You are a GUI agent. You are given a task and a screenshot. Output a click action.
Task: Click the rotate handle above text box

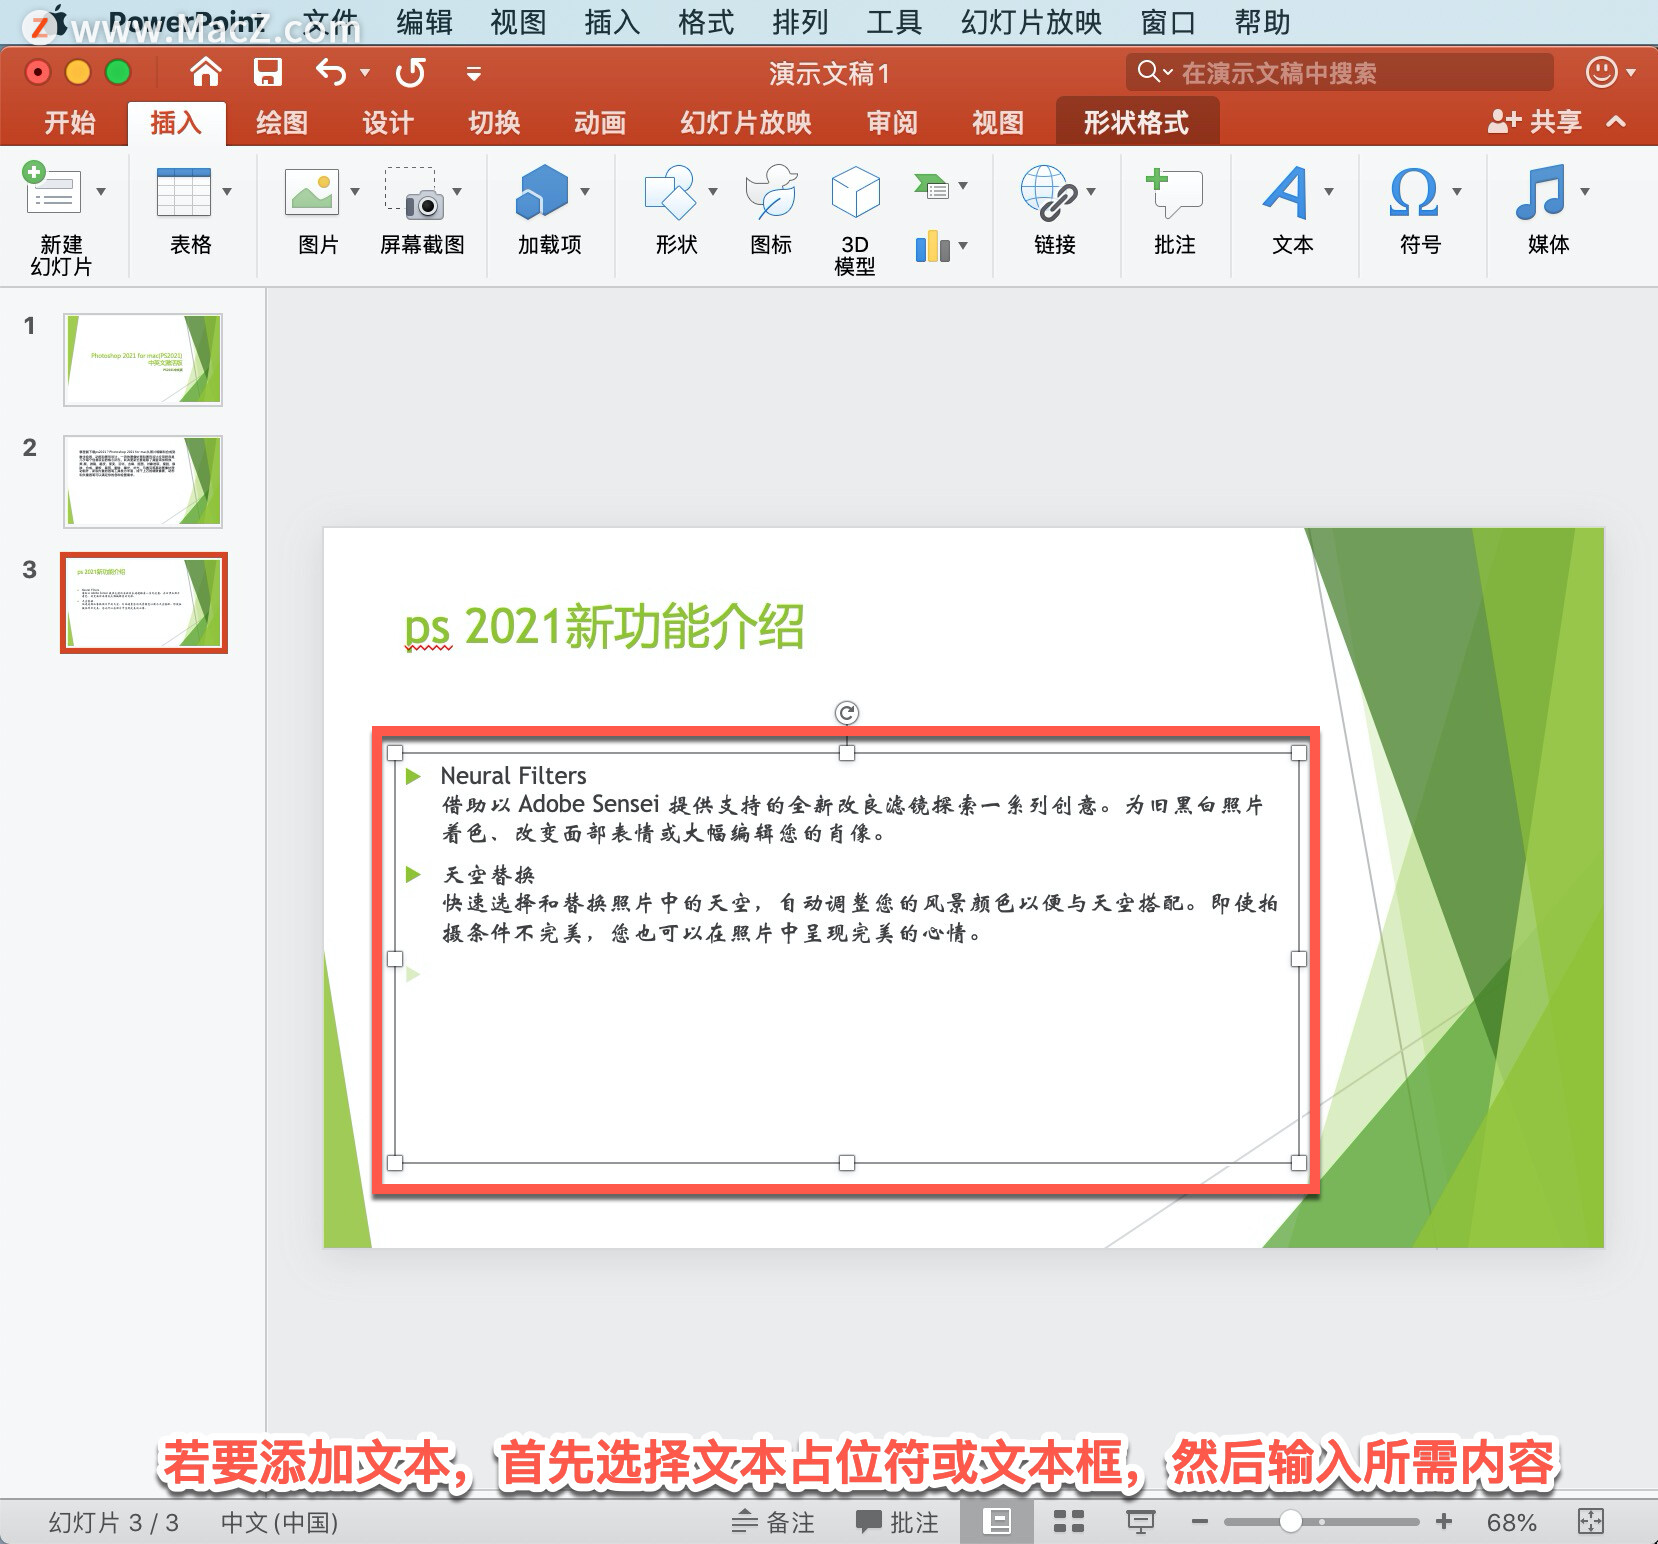pyautogui.click(x=847, y=713)
